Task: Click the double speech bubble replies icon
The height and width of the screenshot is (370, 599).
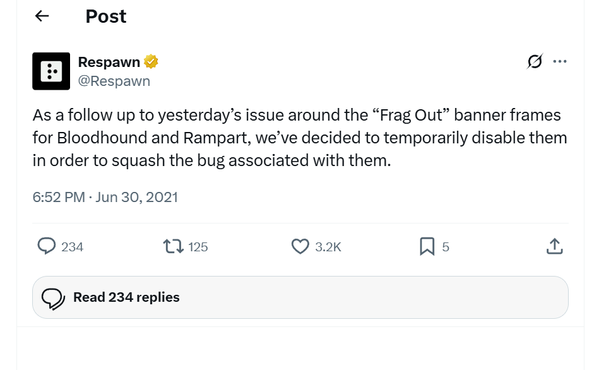Action: [x=53, y=298]
